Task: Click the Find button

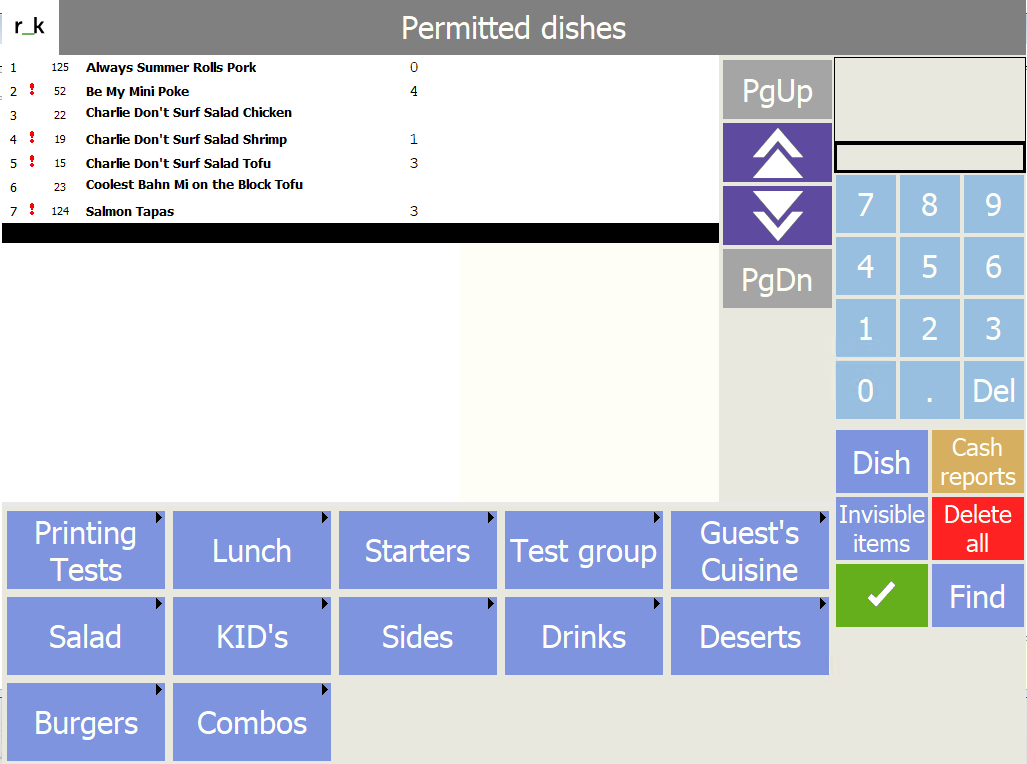Action: coord(977,597)
